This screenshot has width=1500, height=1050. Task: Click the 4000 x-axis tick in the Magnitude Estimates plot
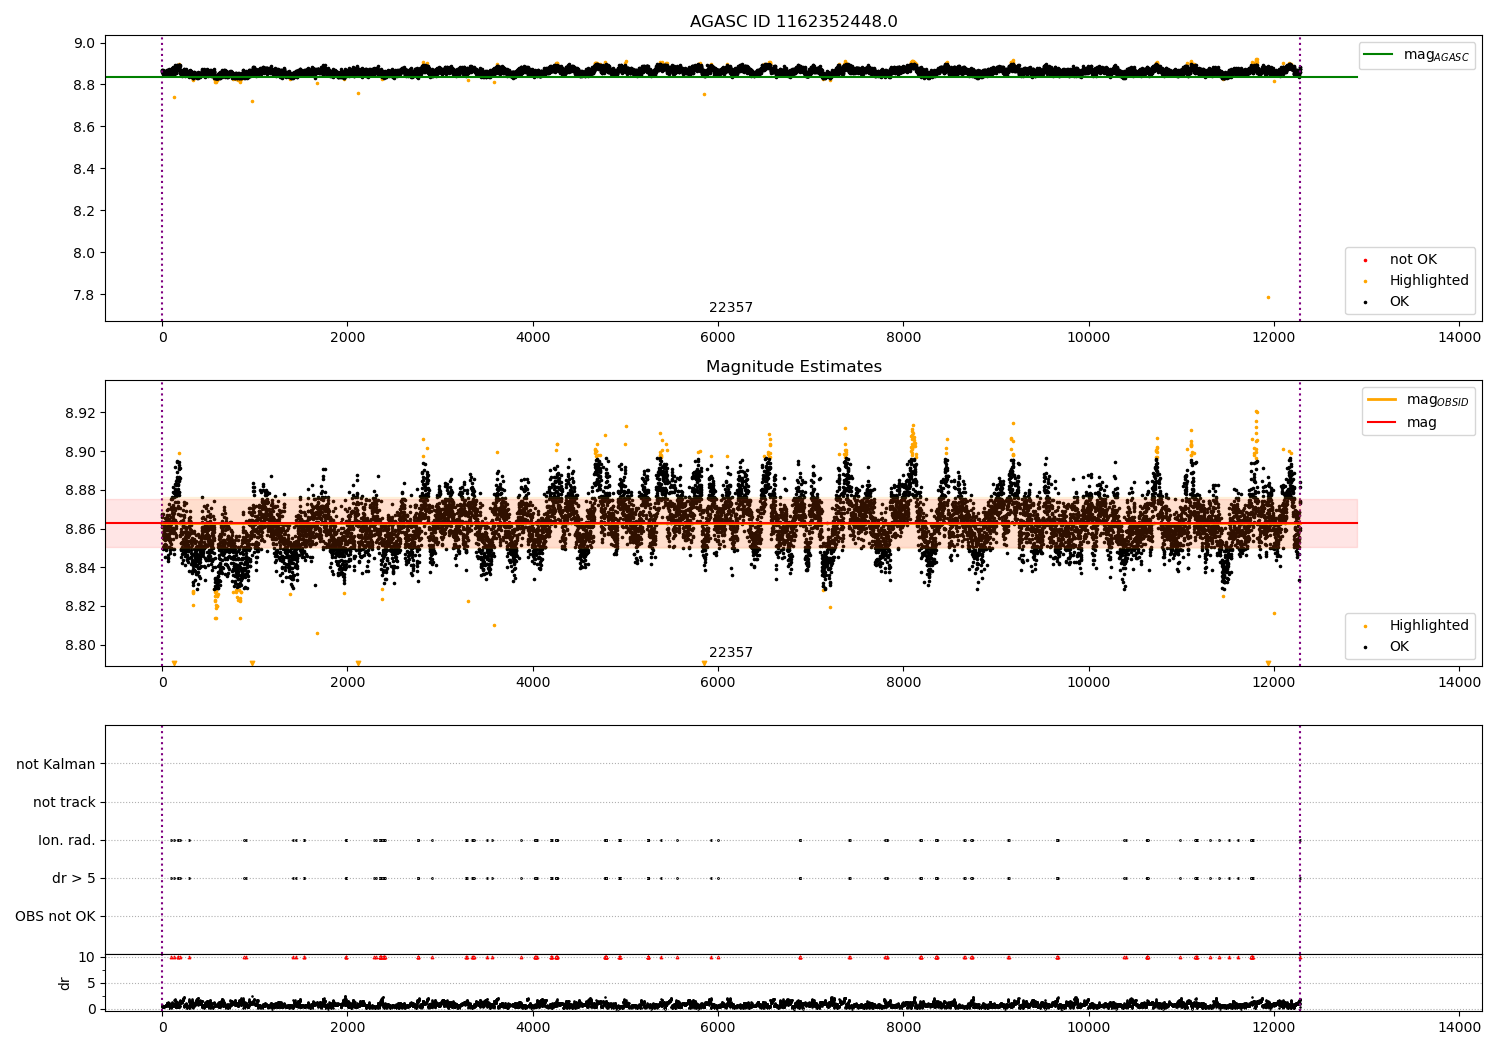[533, 683]
